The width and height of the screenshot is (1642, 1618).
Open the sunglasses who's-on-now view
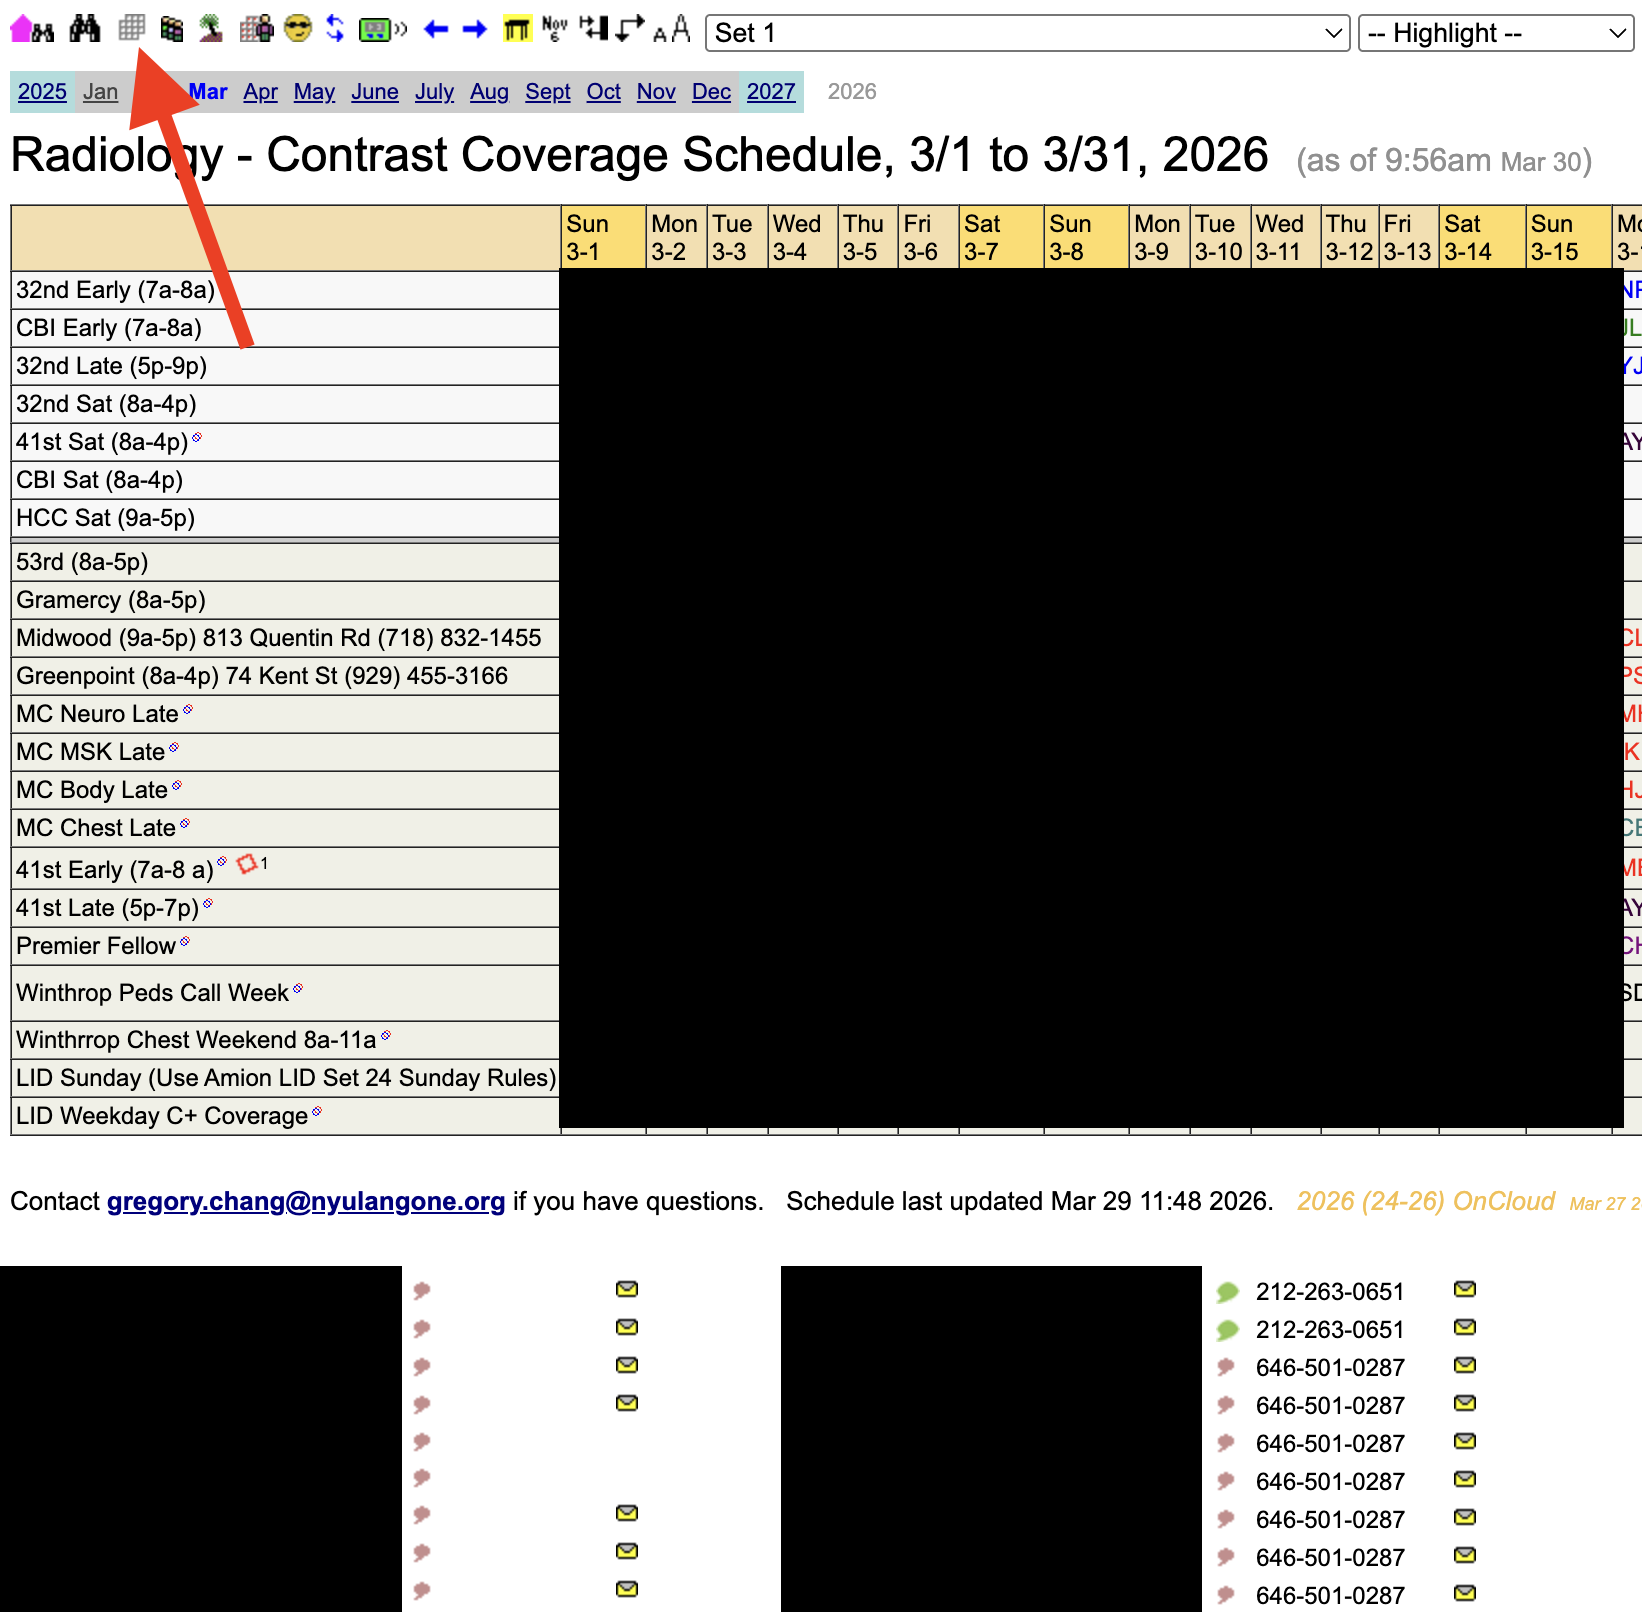tap(298, 28)
